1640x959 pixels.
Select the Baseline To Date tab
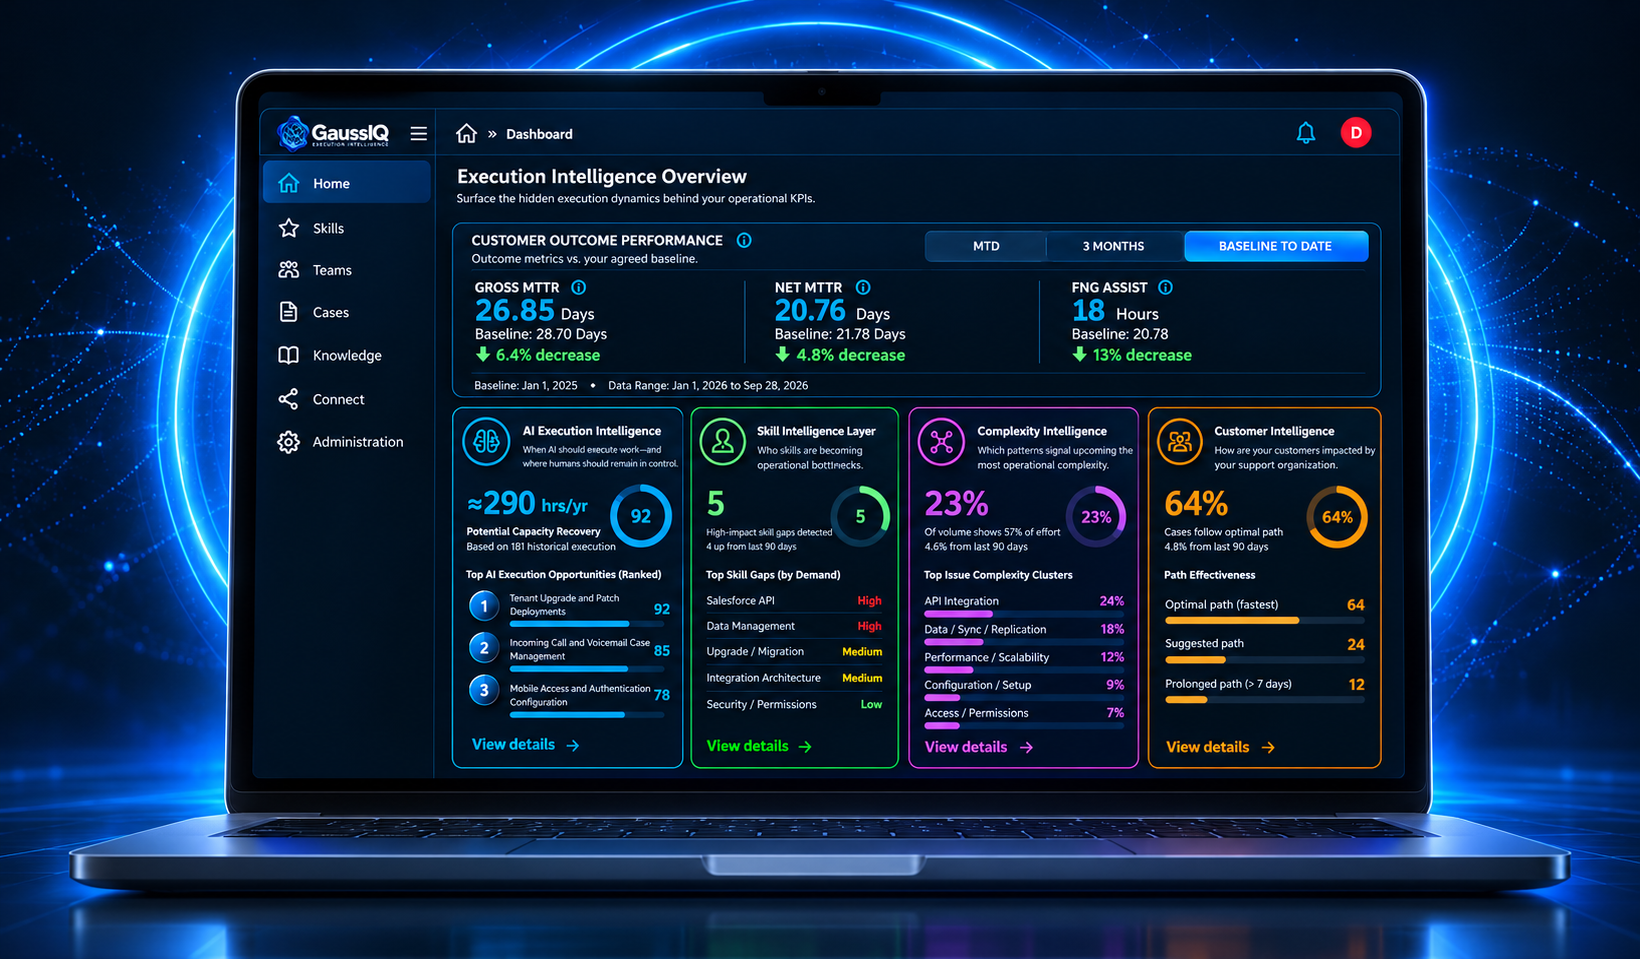click(x=1276, y=246)
